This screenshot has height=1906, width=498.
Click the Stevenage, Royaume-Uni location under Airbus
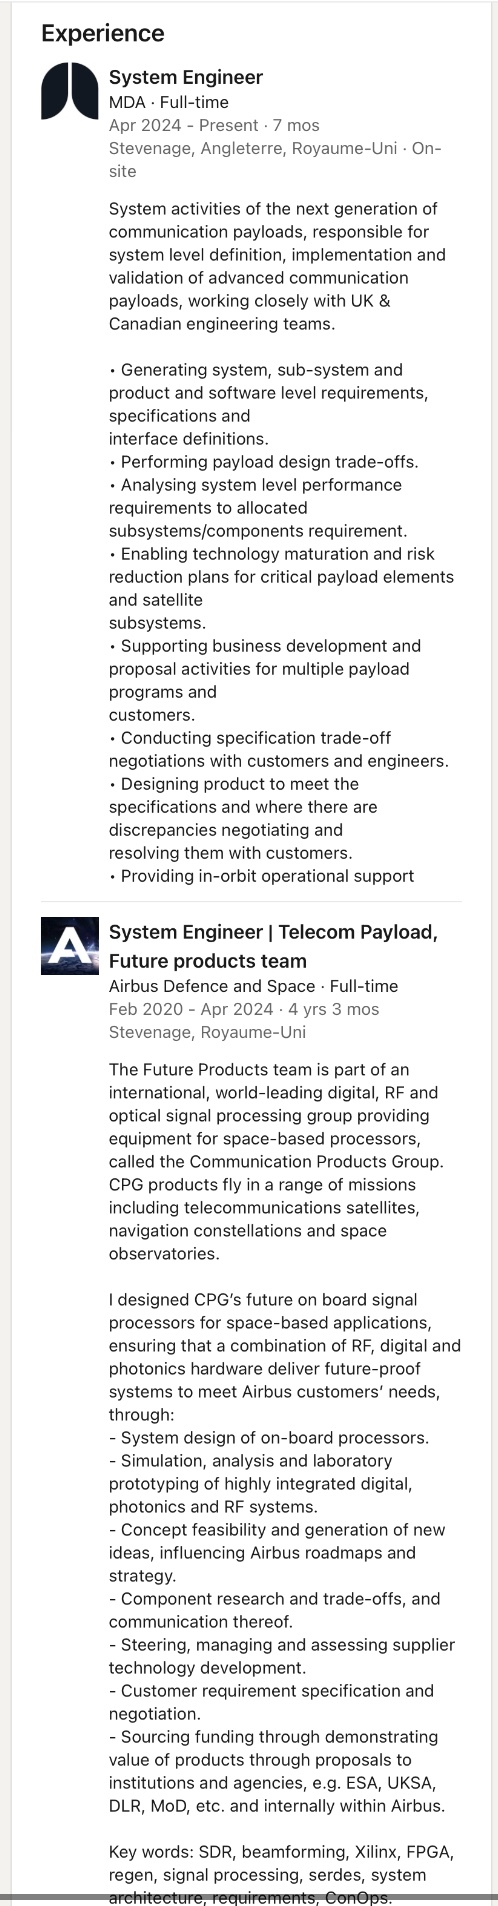pos(207,1032)
